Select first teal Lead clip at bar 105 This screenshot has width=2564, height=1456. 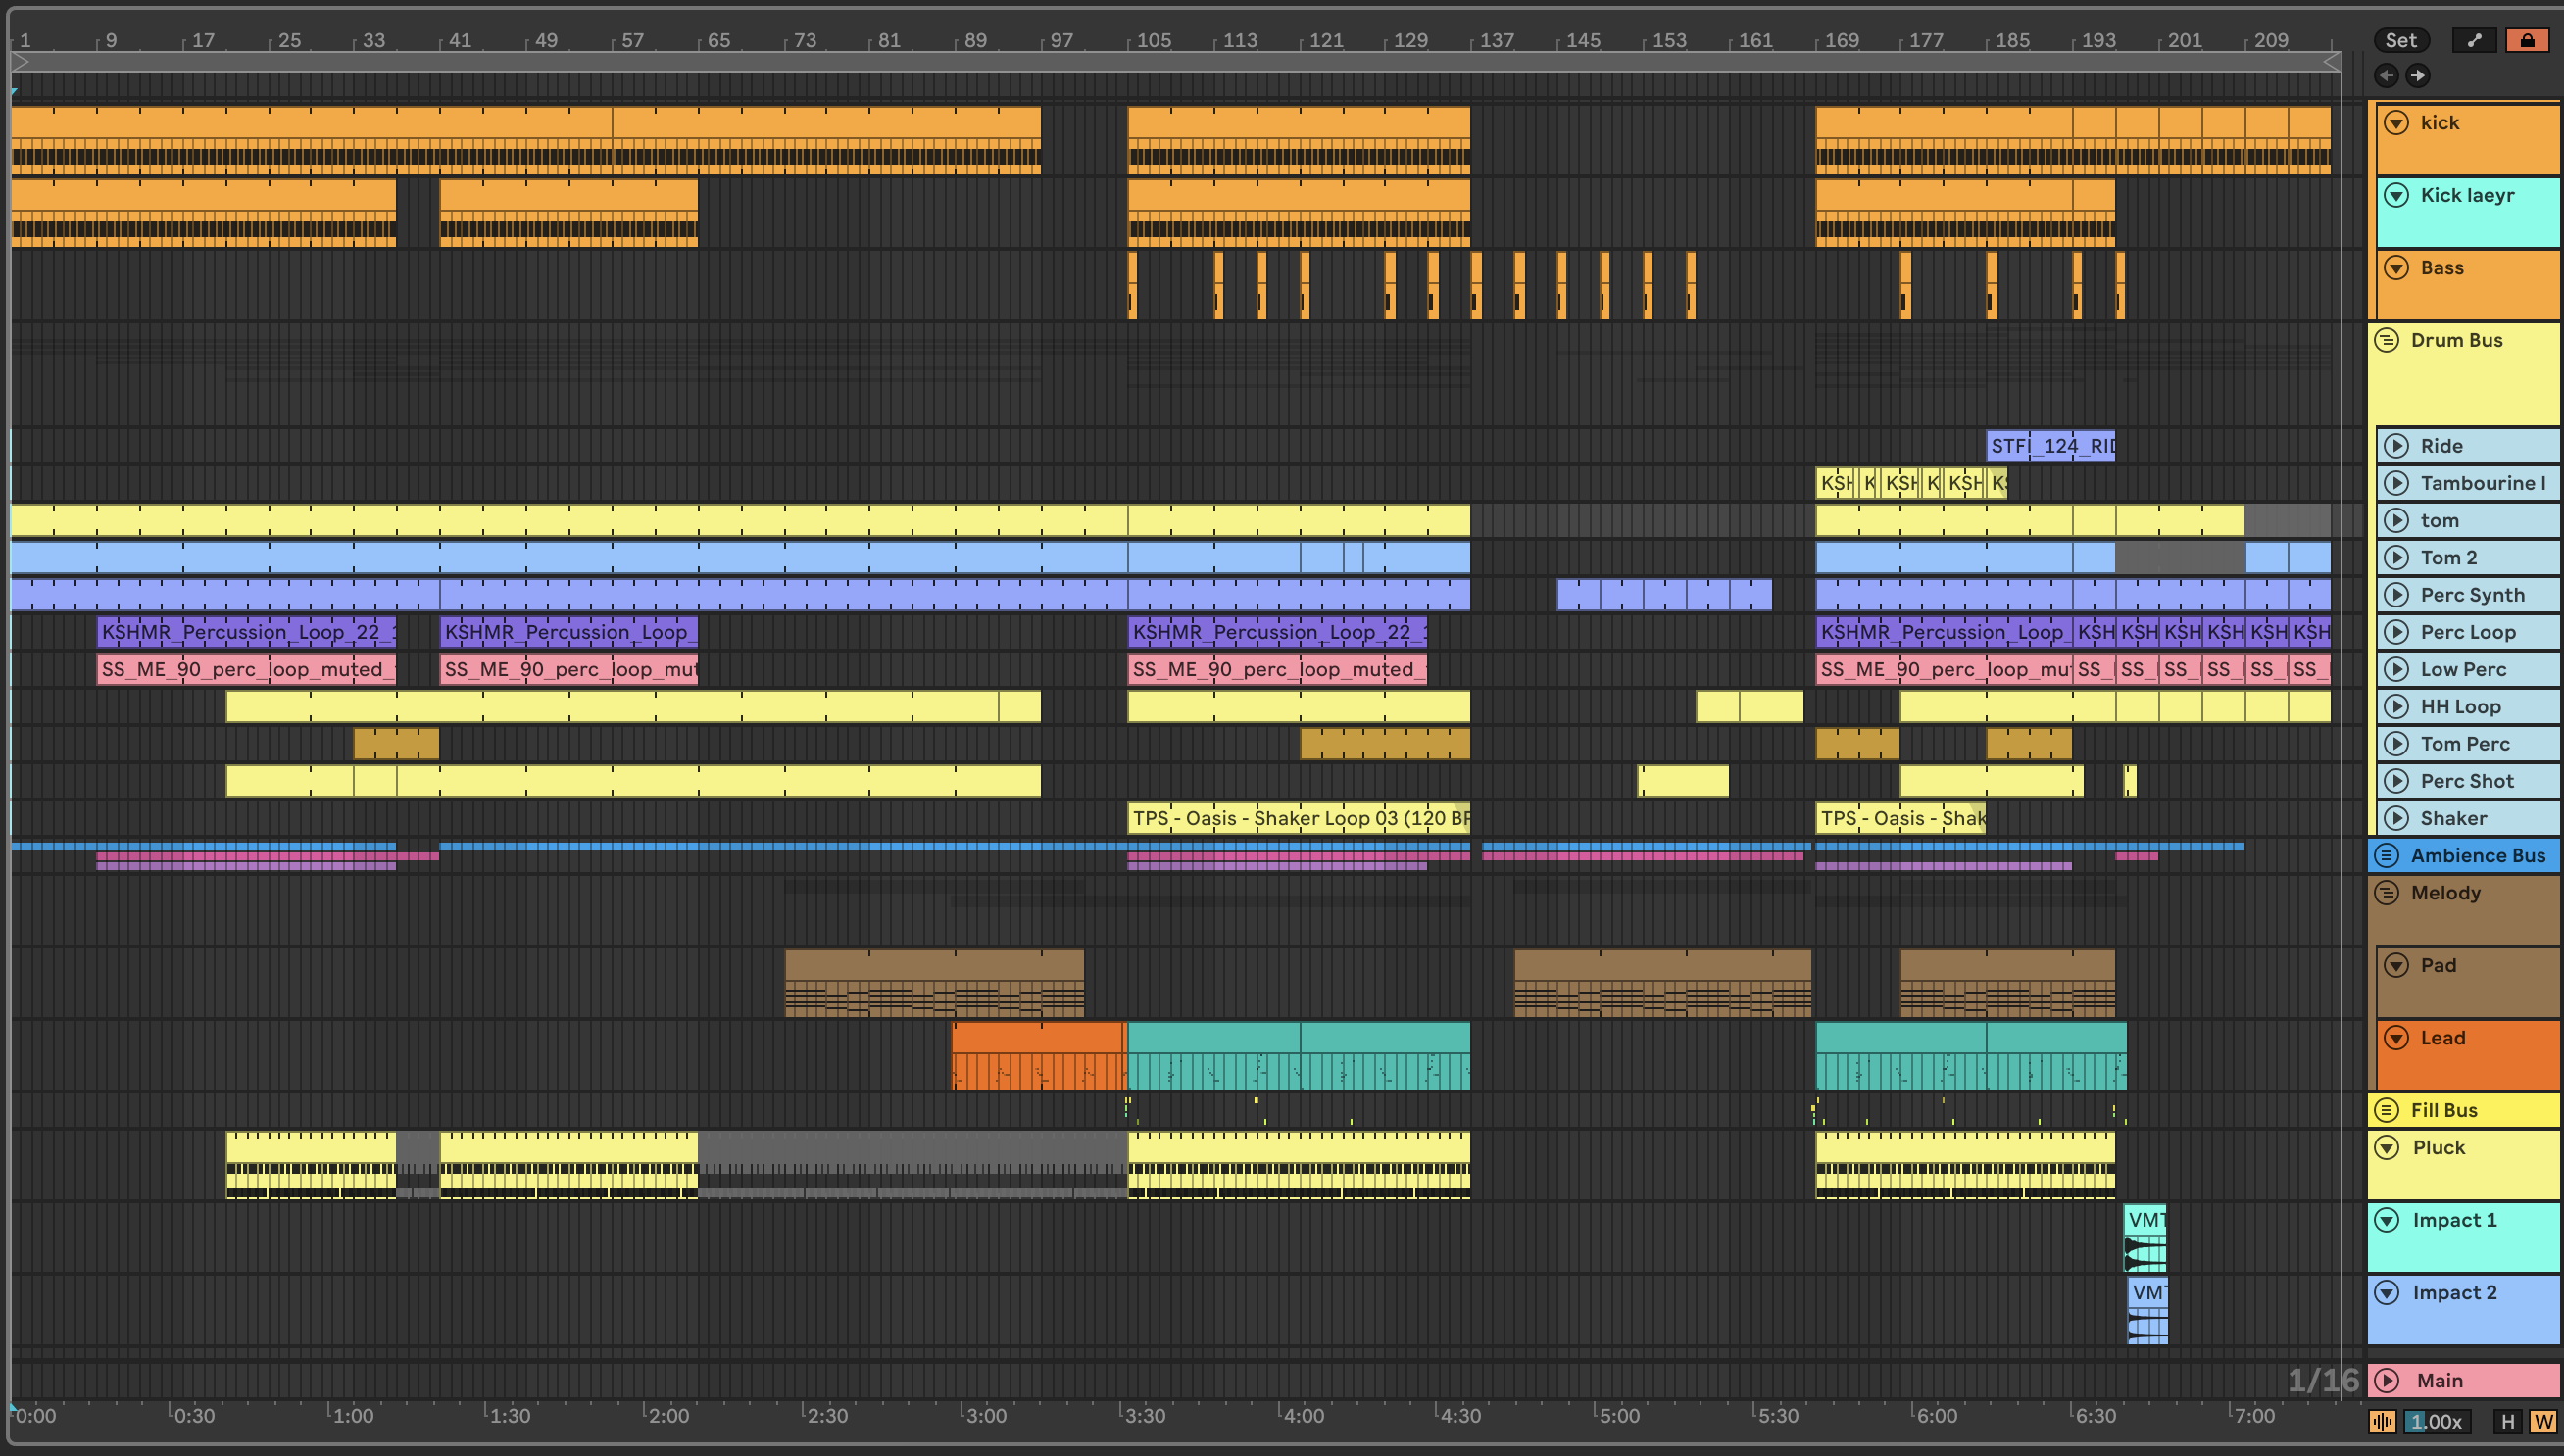pos(1214,1055)
